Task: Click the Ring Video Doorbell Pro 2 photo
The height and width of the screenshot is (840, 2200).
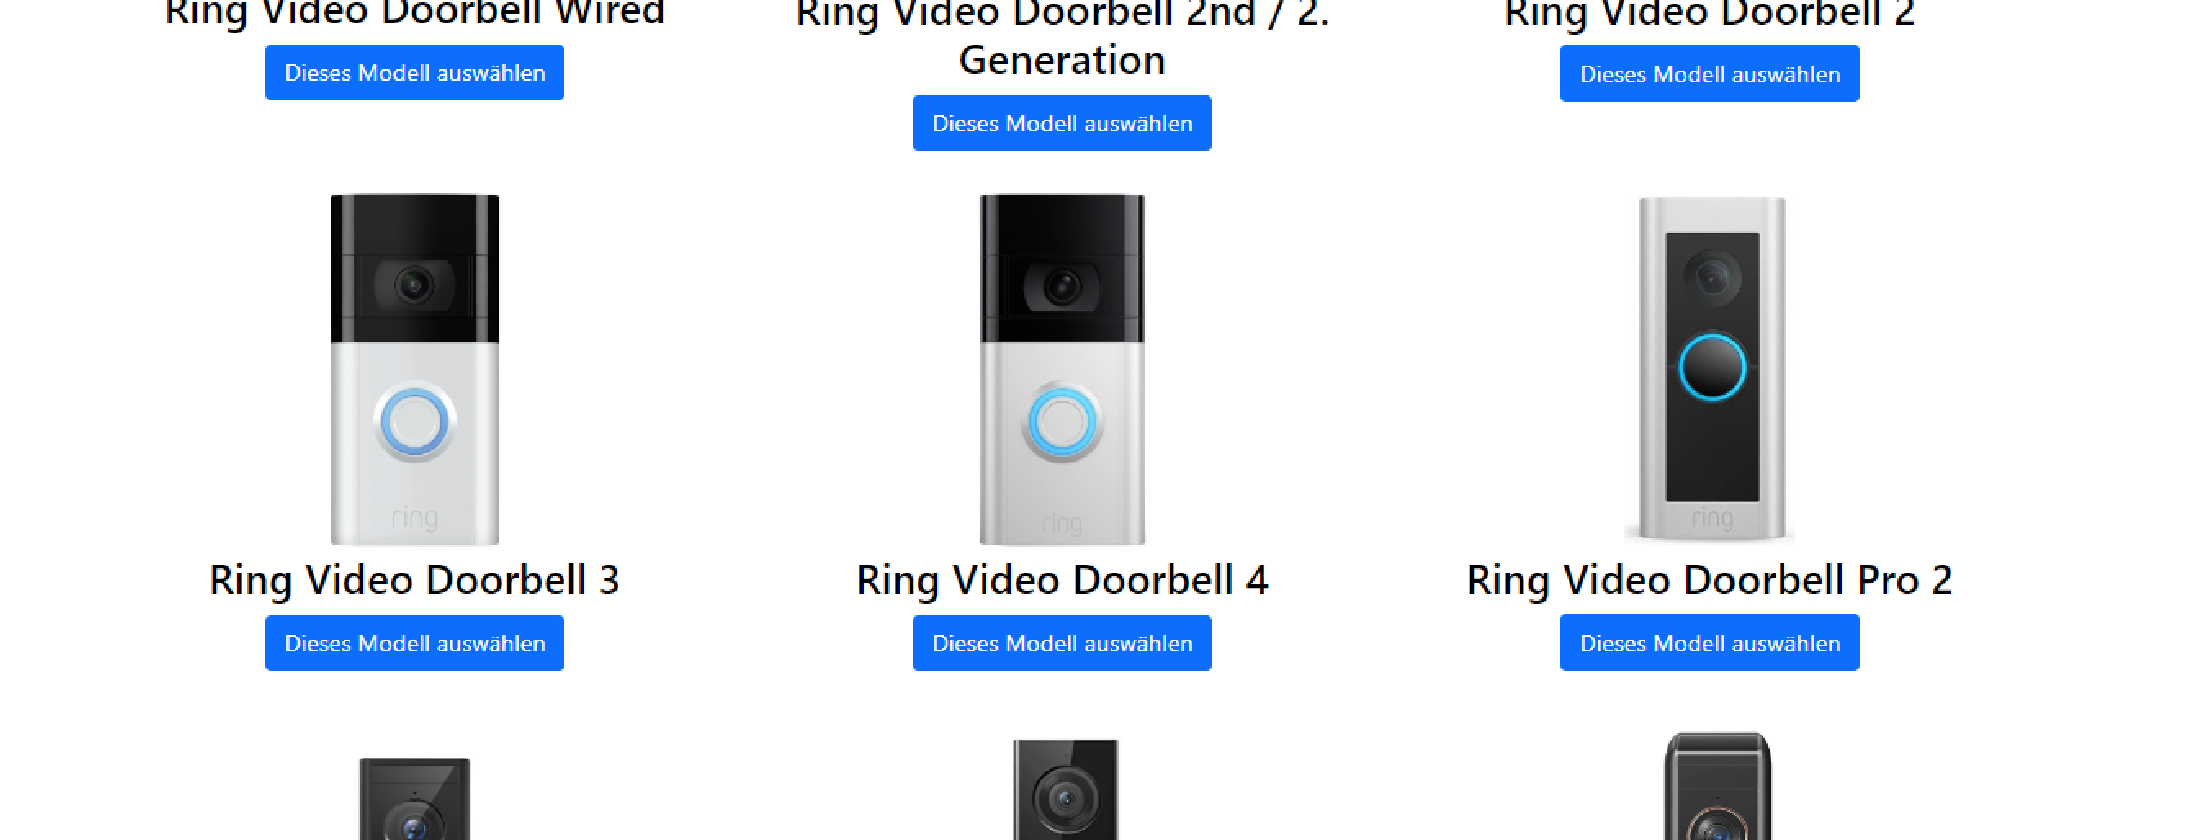Action: tap(1711, 368)
